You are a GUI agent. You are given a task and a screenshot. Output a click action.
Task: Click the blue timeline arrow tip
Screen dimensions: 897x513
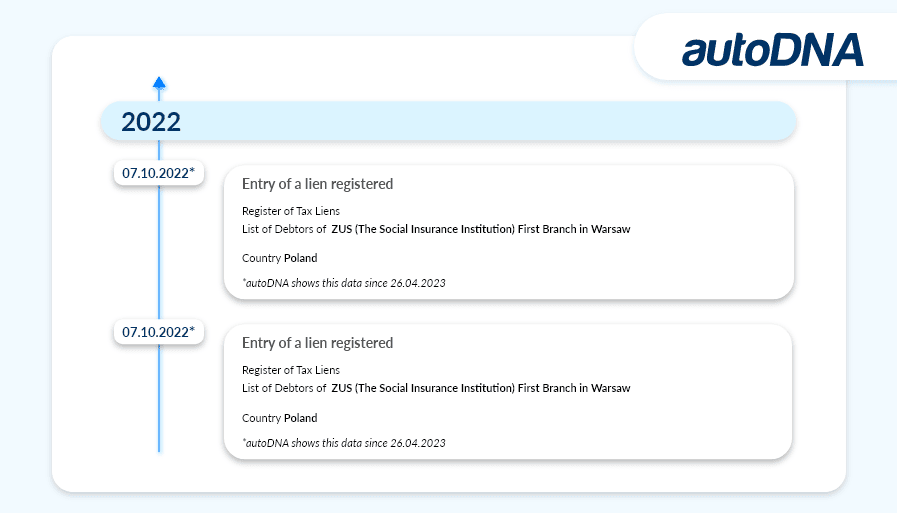tap(159, 83)
